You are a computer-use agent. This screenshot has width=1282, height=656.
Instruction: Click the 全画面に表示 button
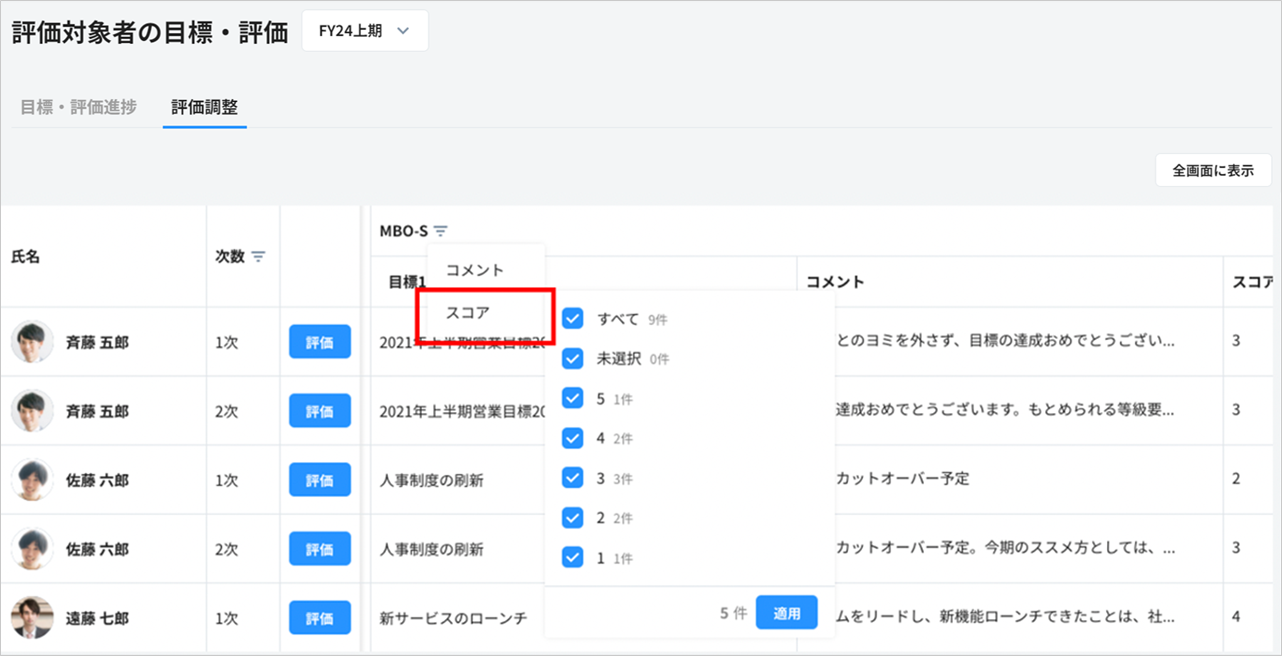pos(1213,170)
